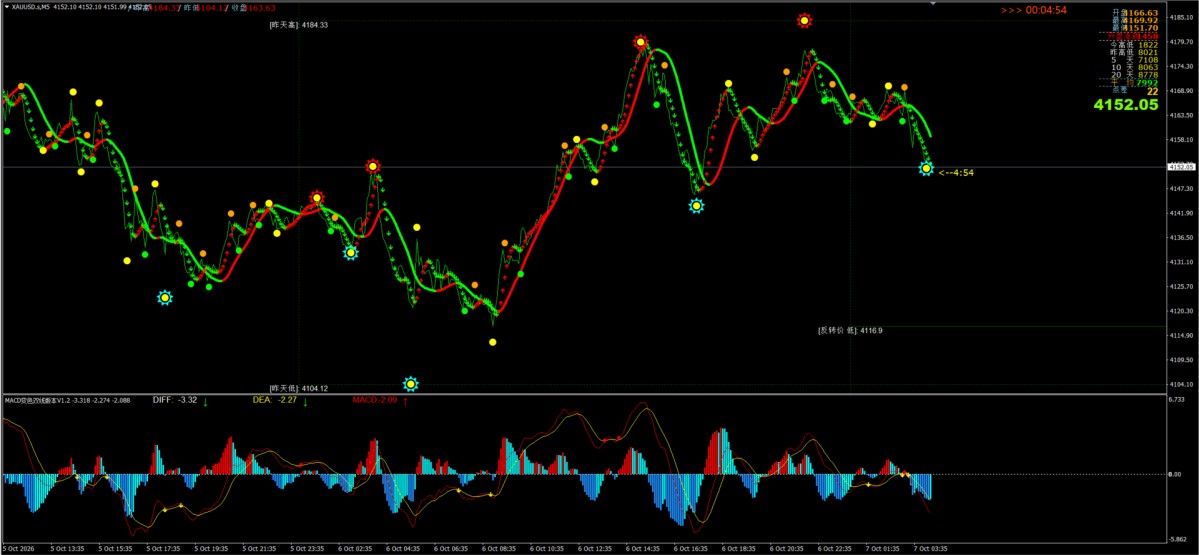Select red sun marker below the countdown timer
Viewport: 1199px width, 555px height.
[804, 21]
